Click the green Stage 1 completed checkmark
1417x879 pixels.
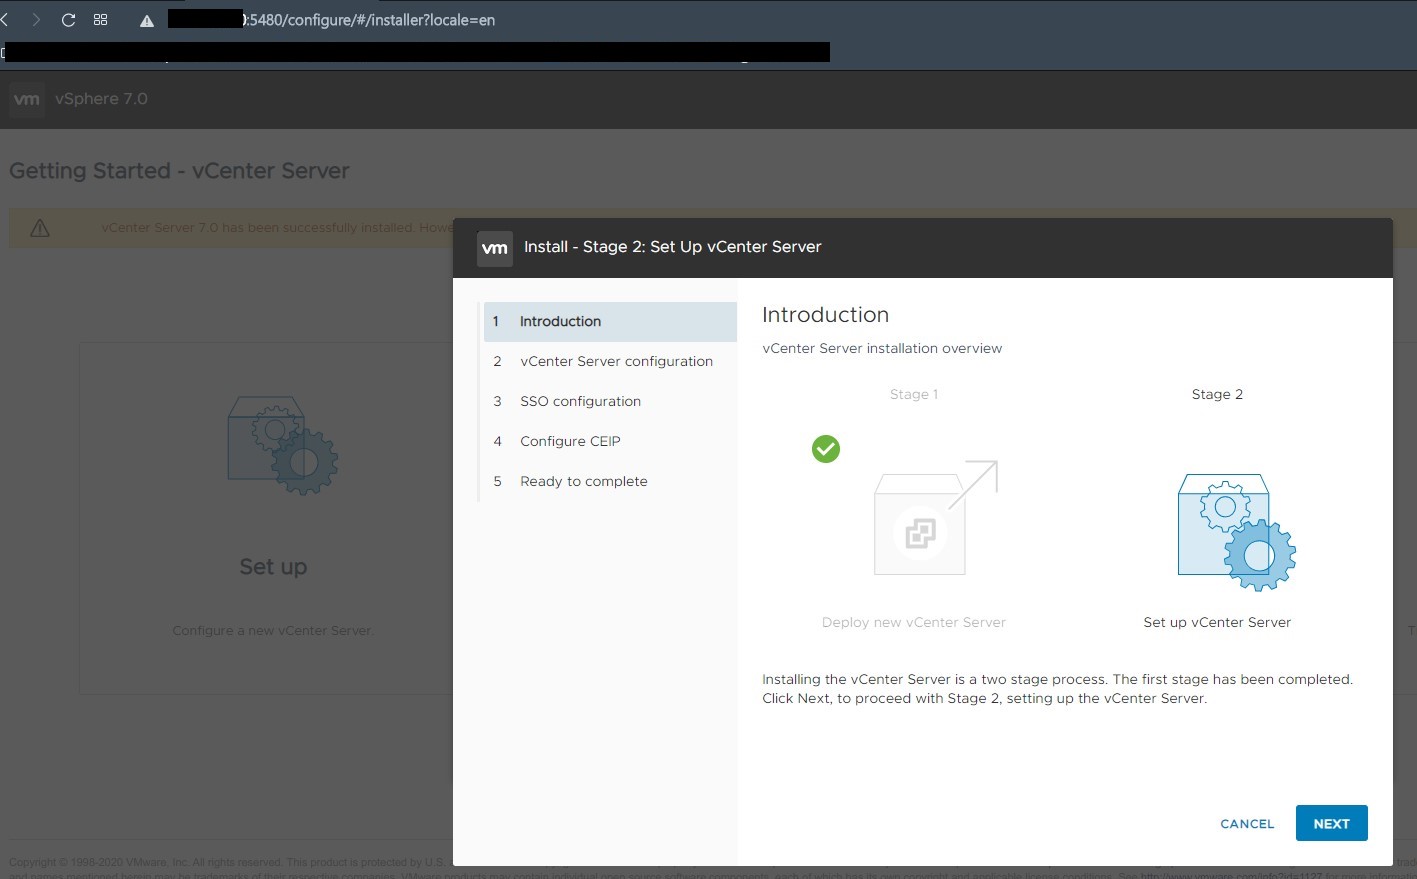[826, 449]
